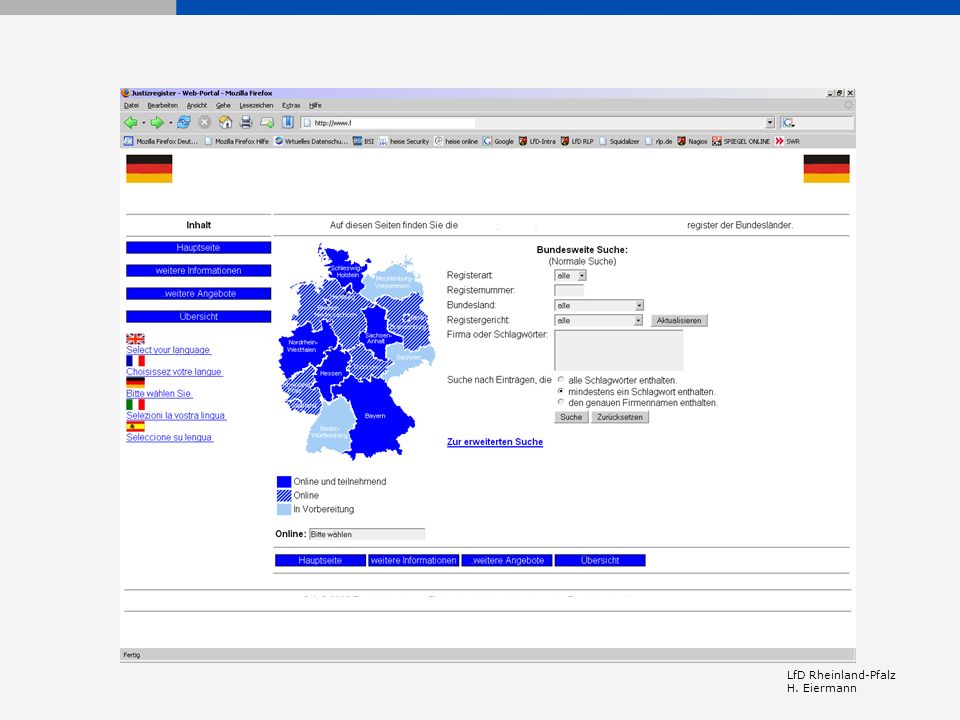Open the Gehe menu
This screenshot has height=720, width=960.
coord(223,105)
